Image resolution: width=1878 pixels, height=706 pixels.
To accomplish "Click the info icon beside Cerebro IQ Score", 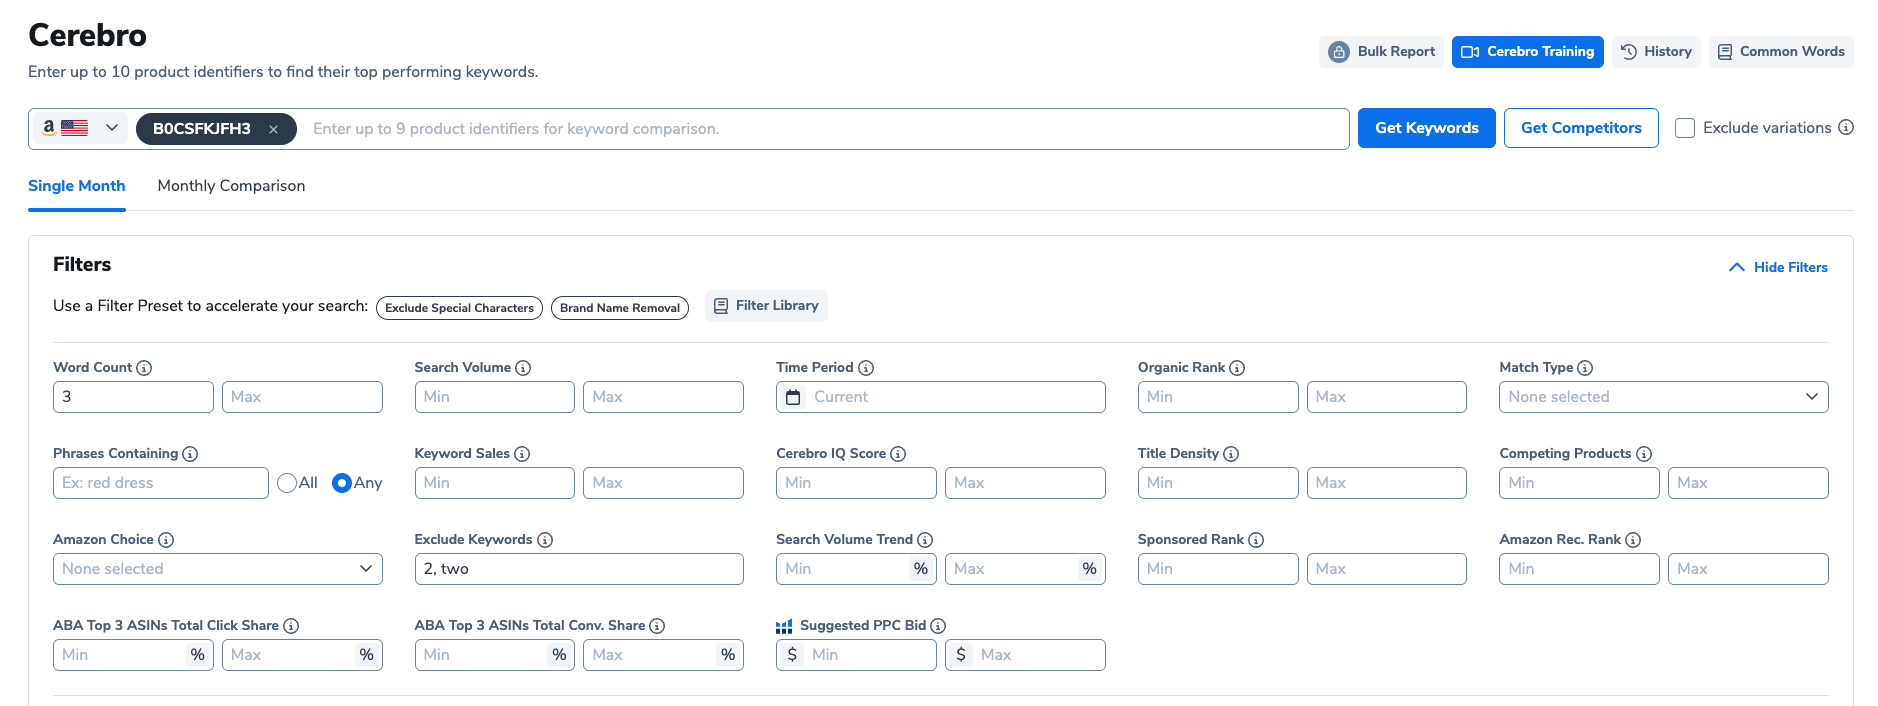I will coord(898,454).
